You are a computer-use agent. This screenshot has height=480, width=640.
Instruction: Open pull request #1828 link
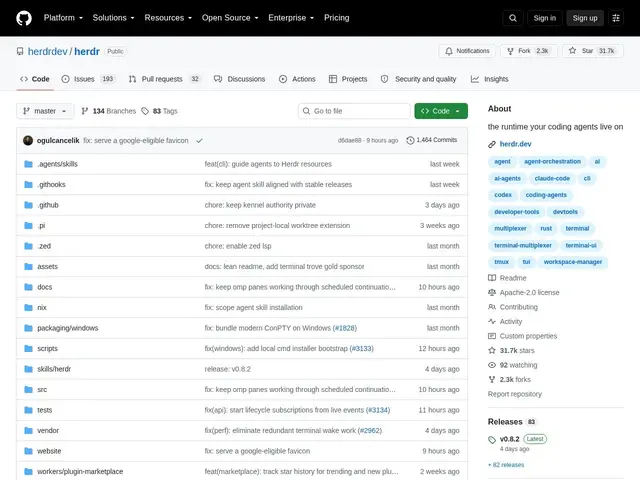pos(344,328)
